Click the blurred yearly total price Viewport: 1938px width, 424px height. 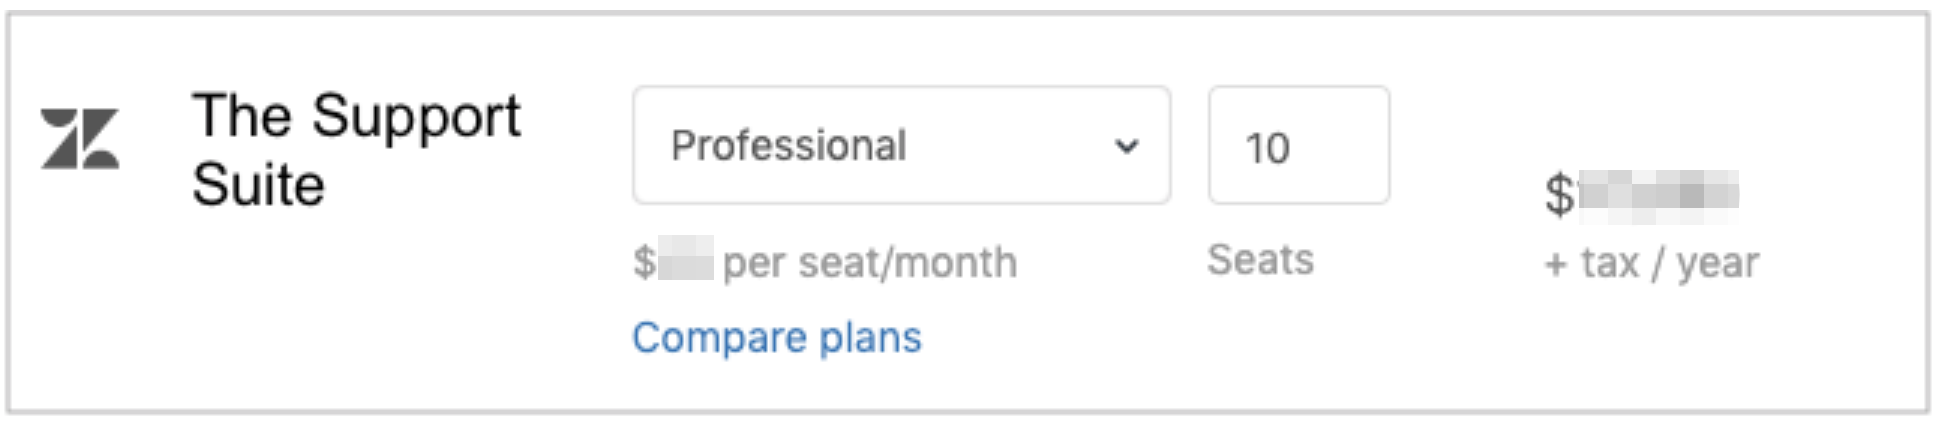tap(1657, 192)
